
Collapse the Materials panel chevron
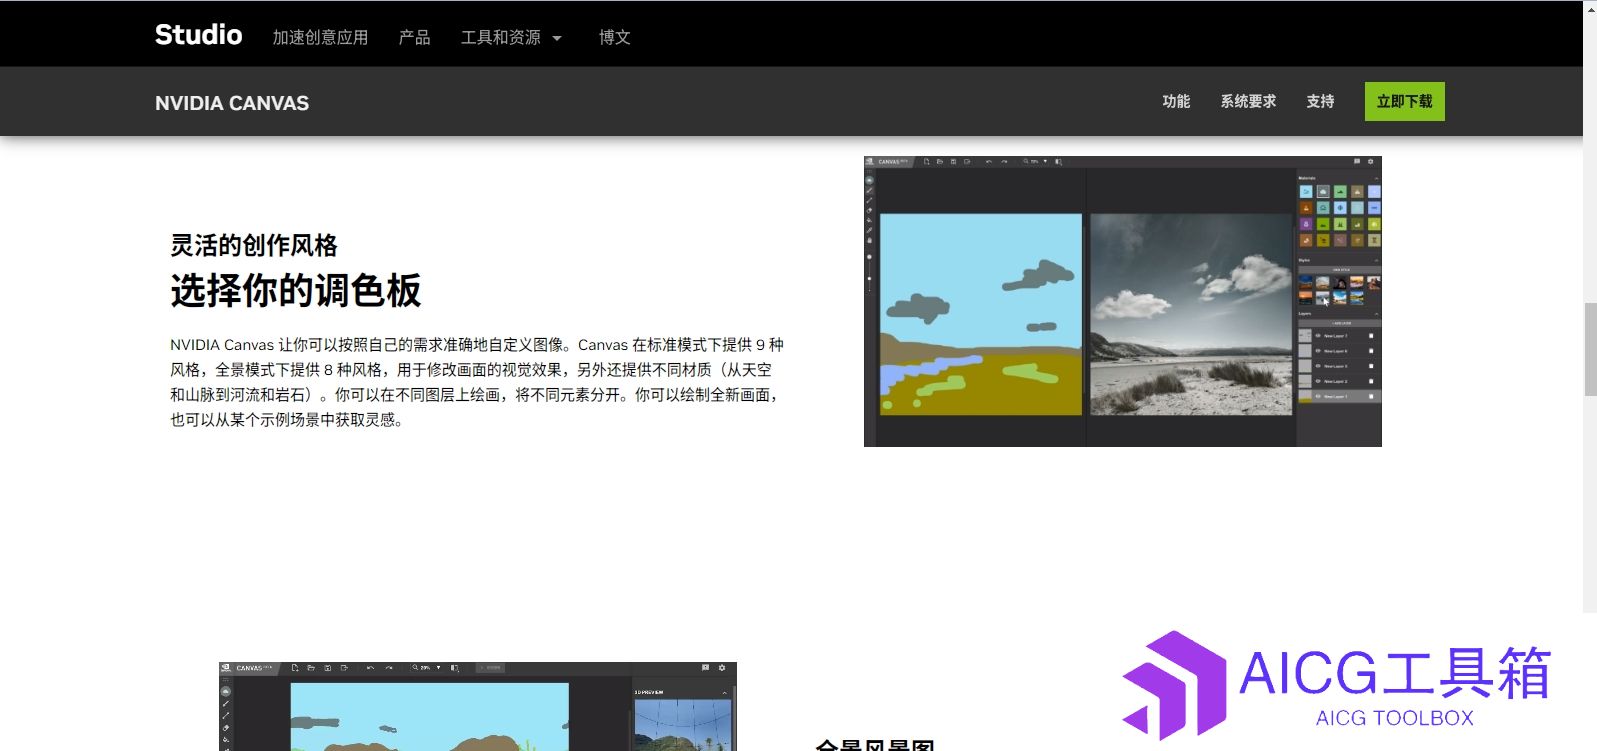[x=1376, y=179]
